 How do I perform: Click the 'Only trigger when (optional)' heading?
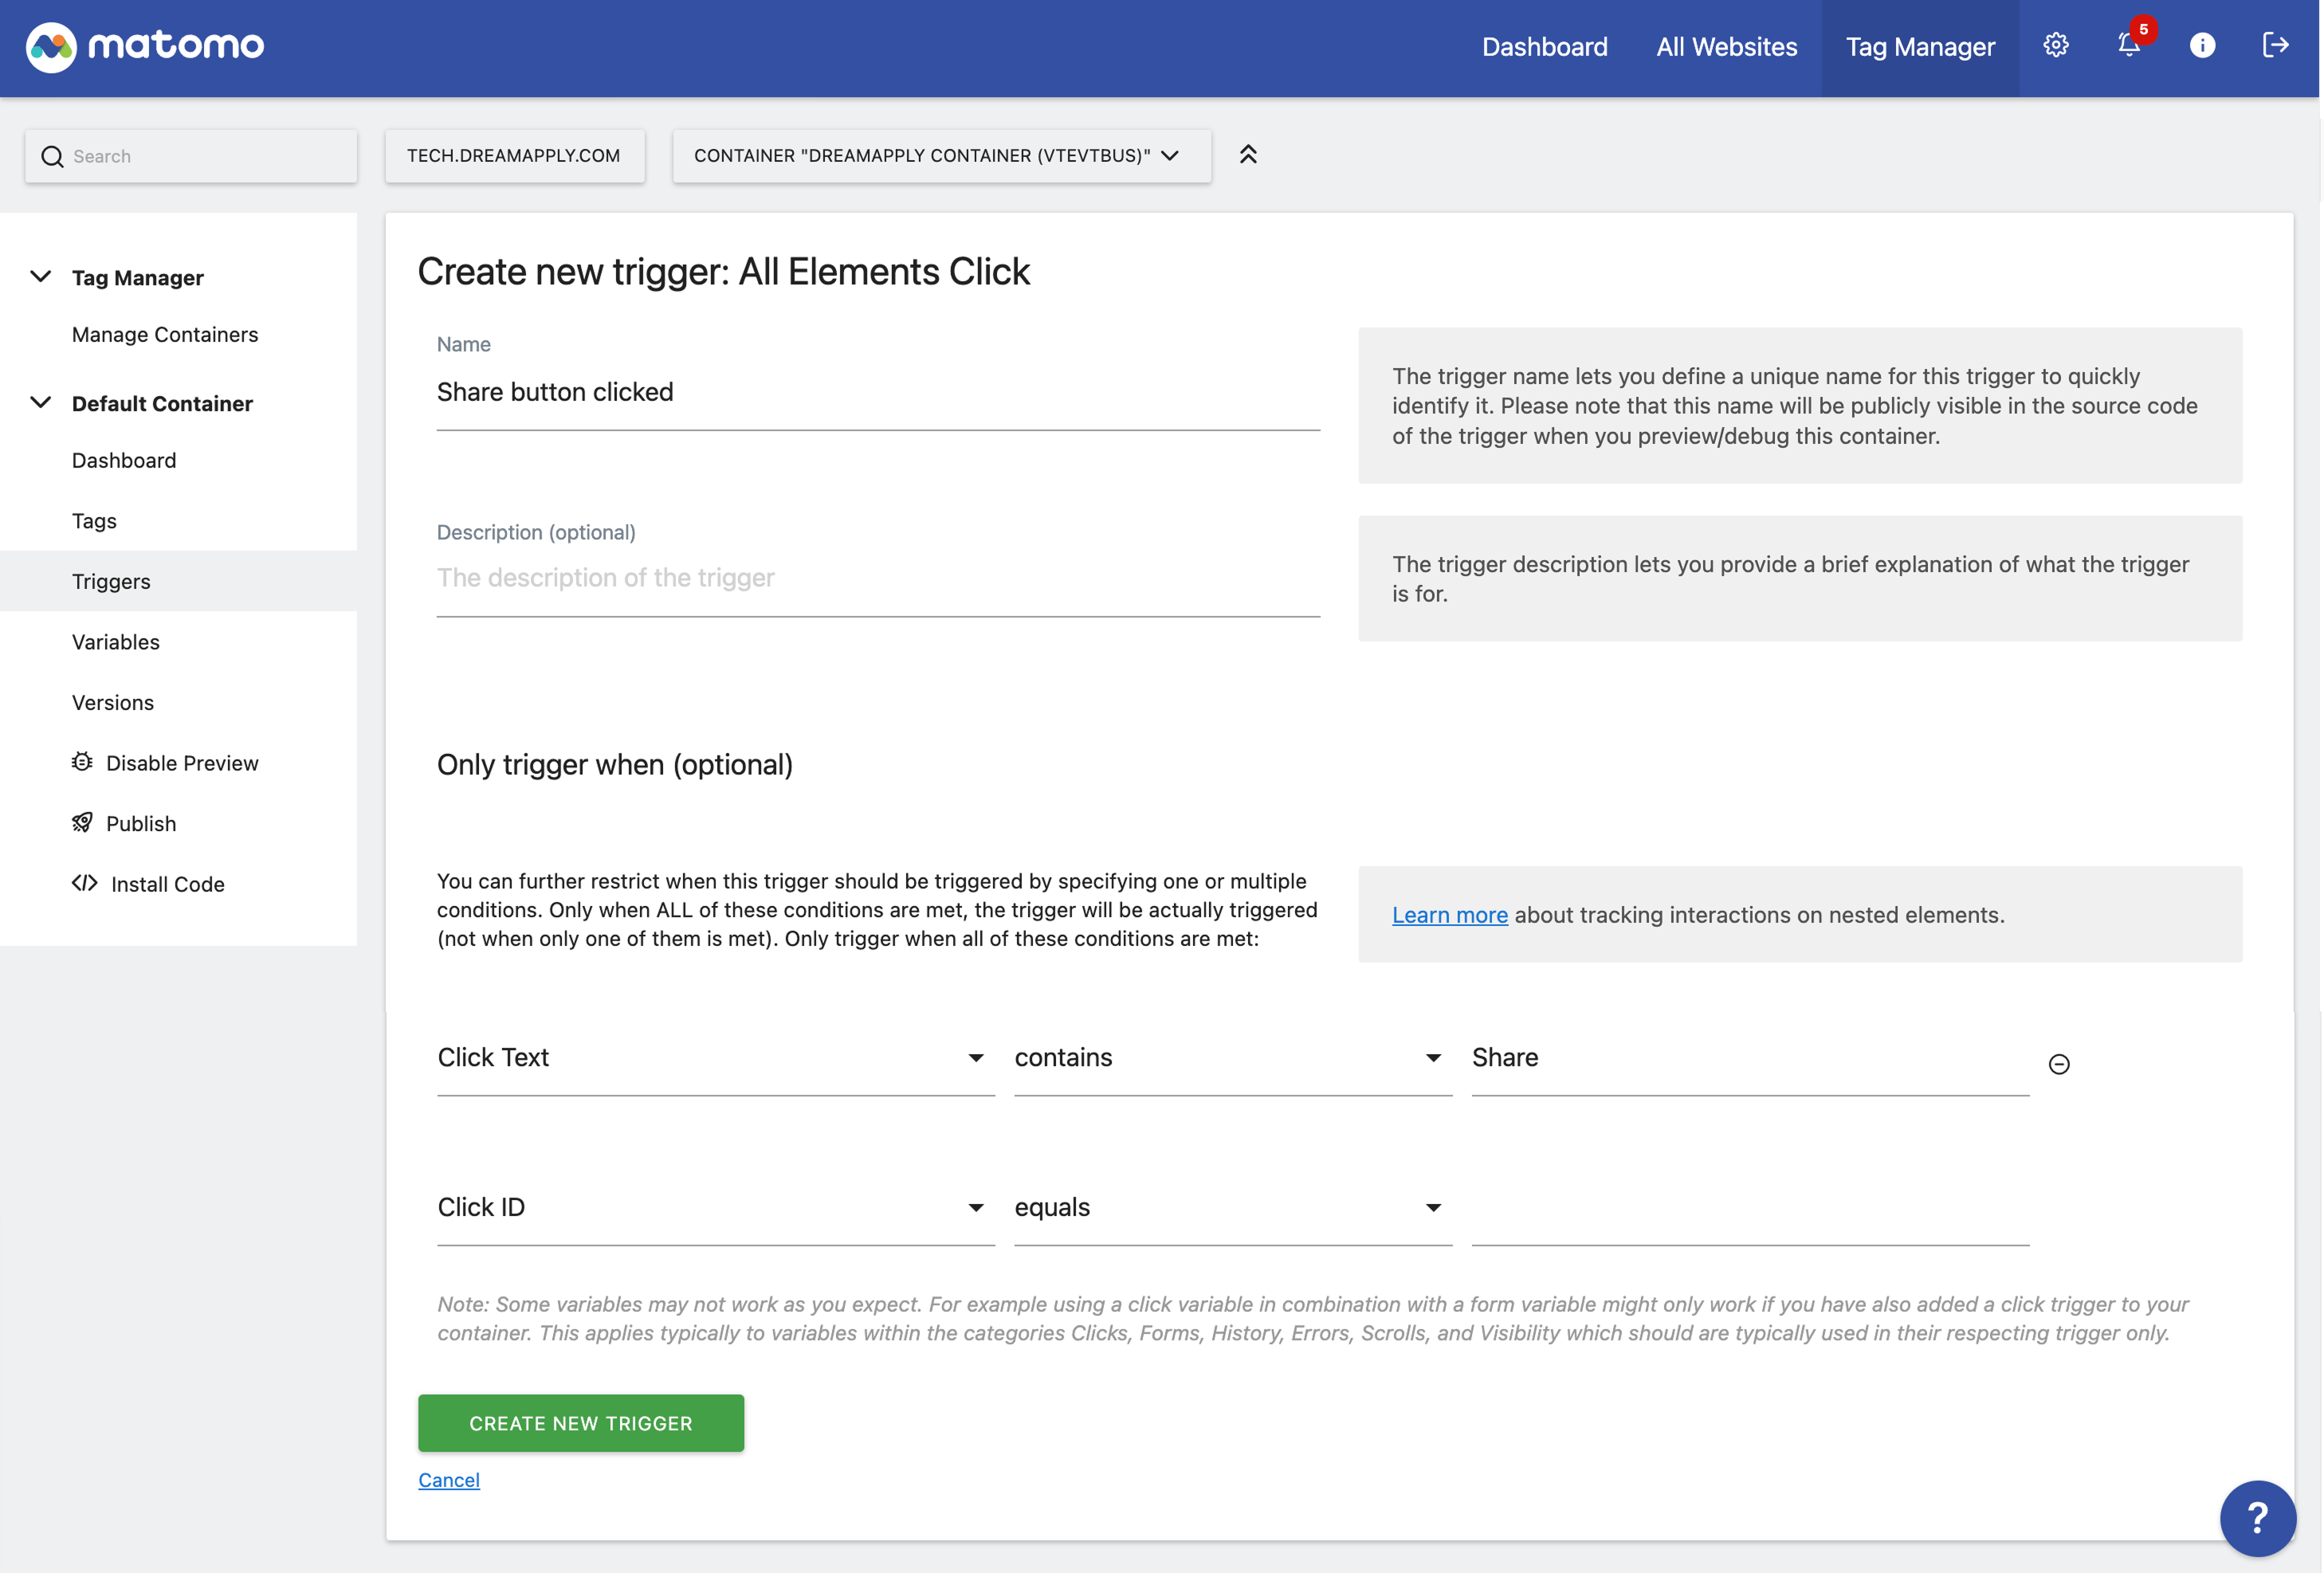(x=615, y=764)
